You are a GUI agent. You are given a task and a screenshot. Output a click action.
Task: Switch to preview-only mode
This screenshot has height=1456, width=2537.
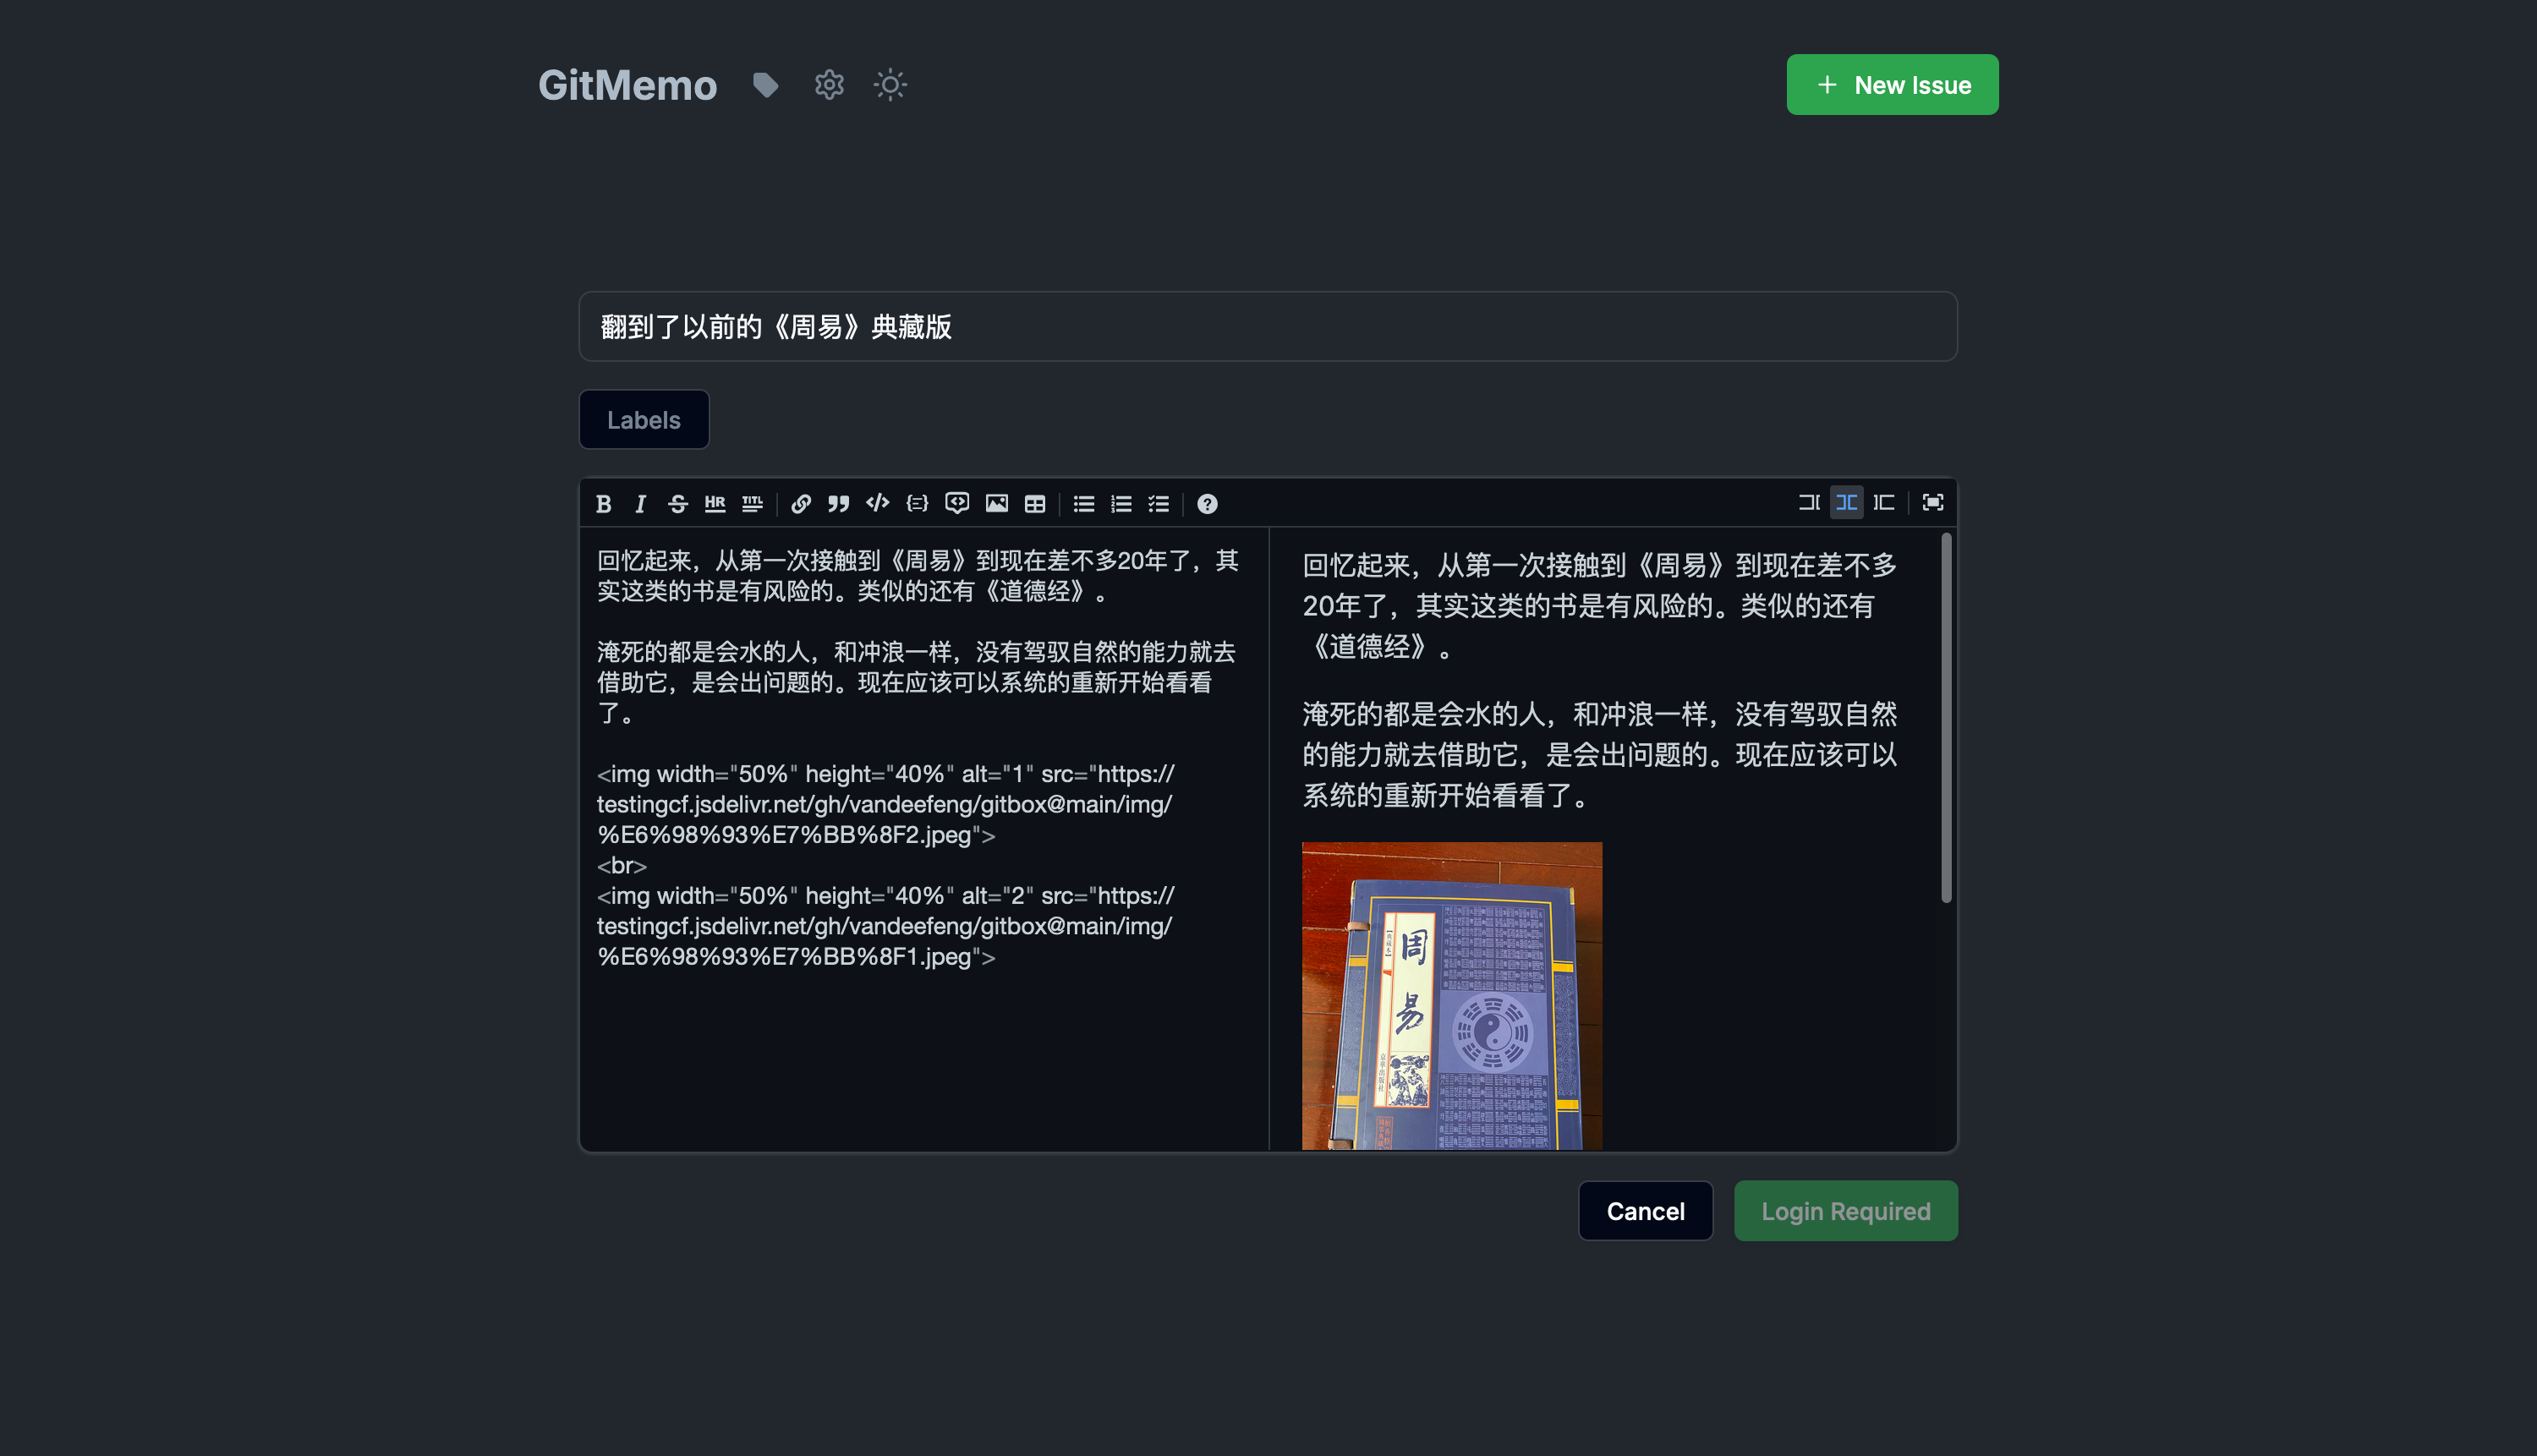coord(1884,502)
